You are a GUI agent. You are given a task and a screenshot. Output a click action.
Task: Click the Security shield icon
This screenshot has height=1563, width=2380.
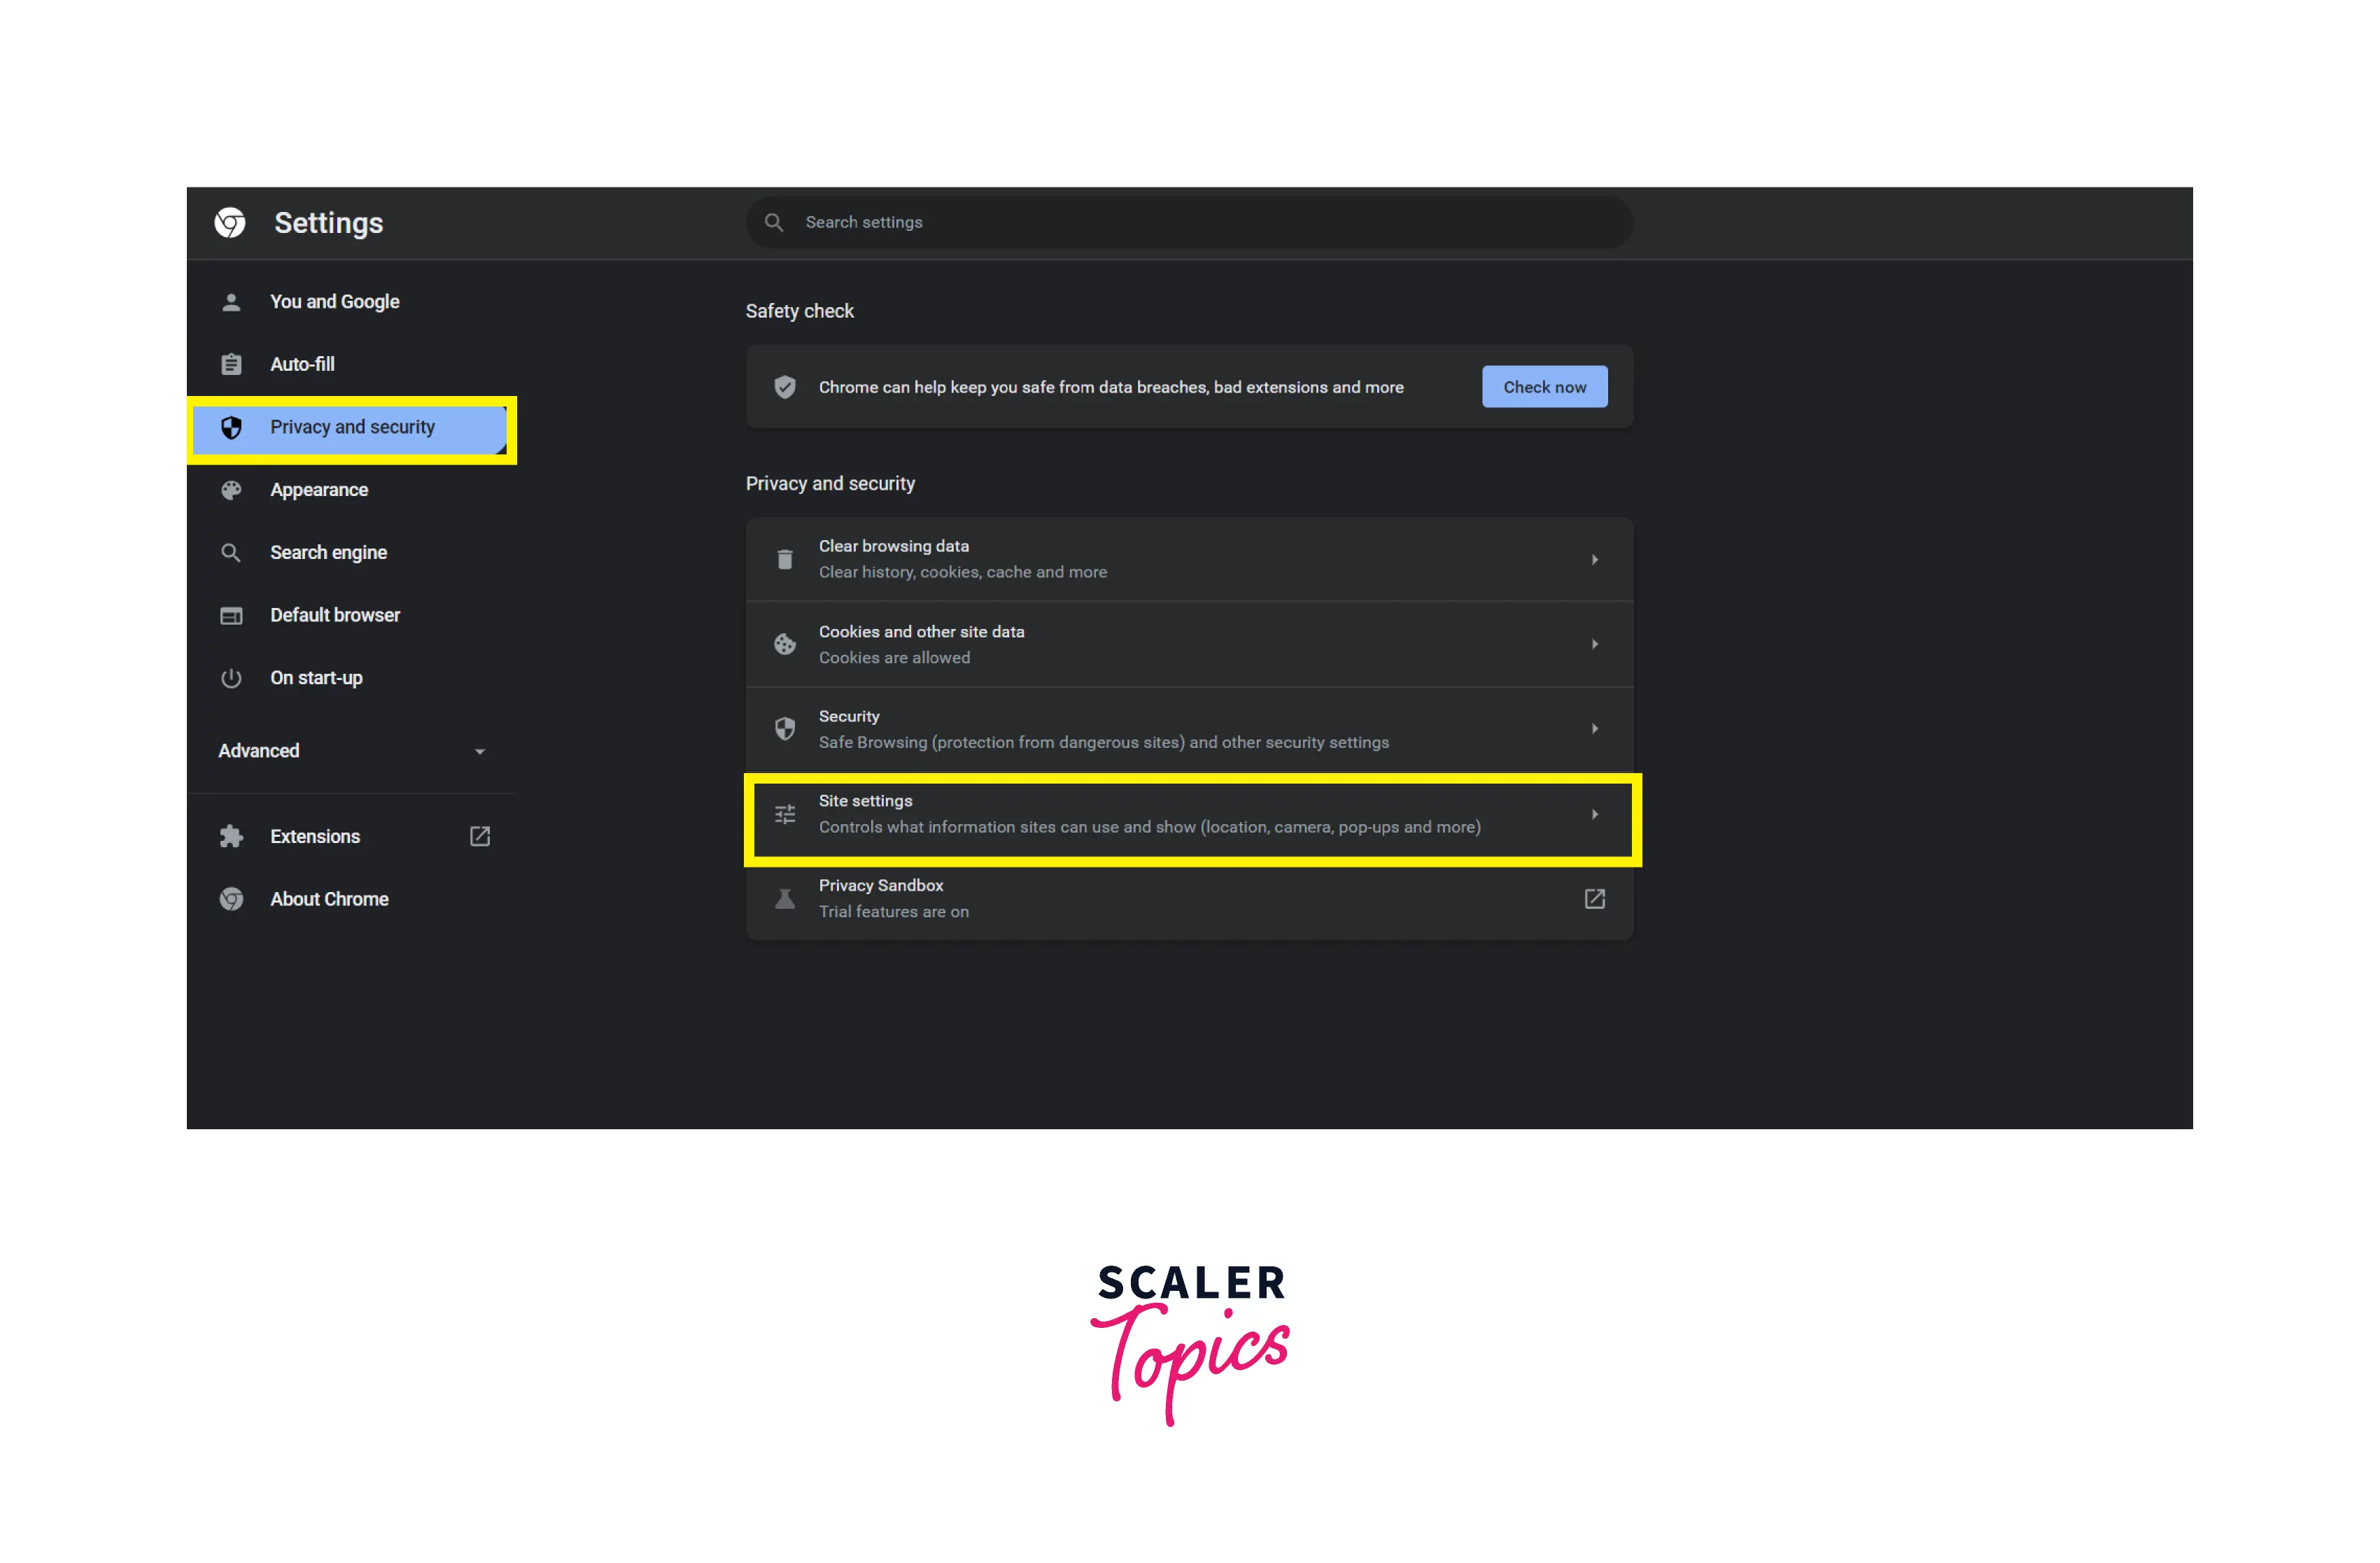[784, 729]
